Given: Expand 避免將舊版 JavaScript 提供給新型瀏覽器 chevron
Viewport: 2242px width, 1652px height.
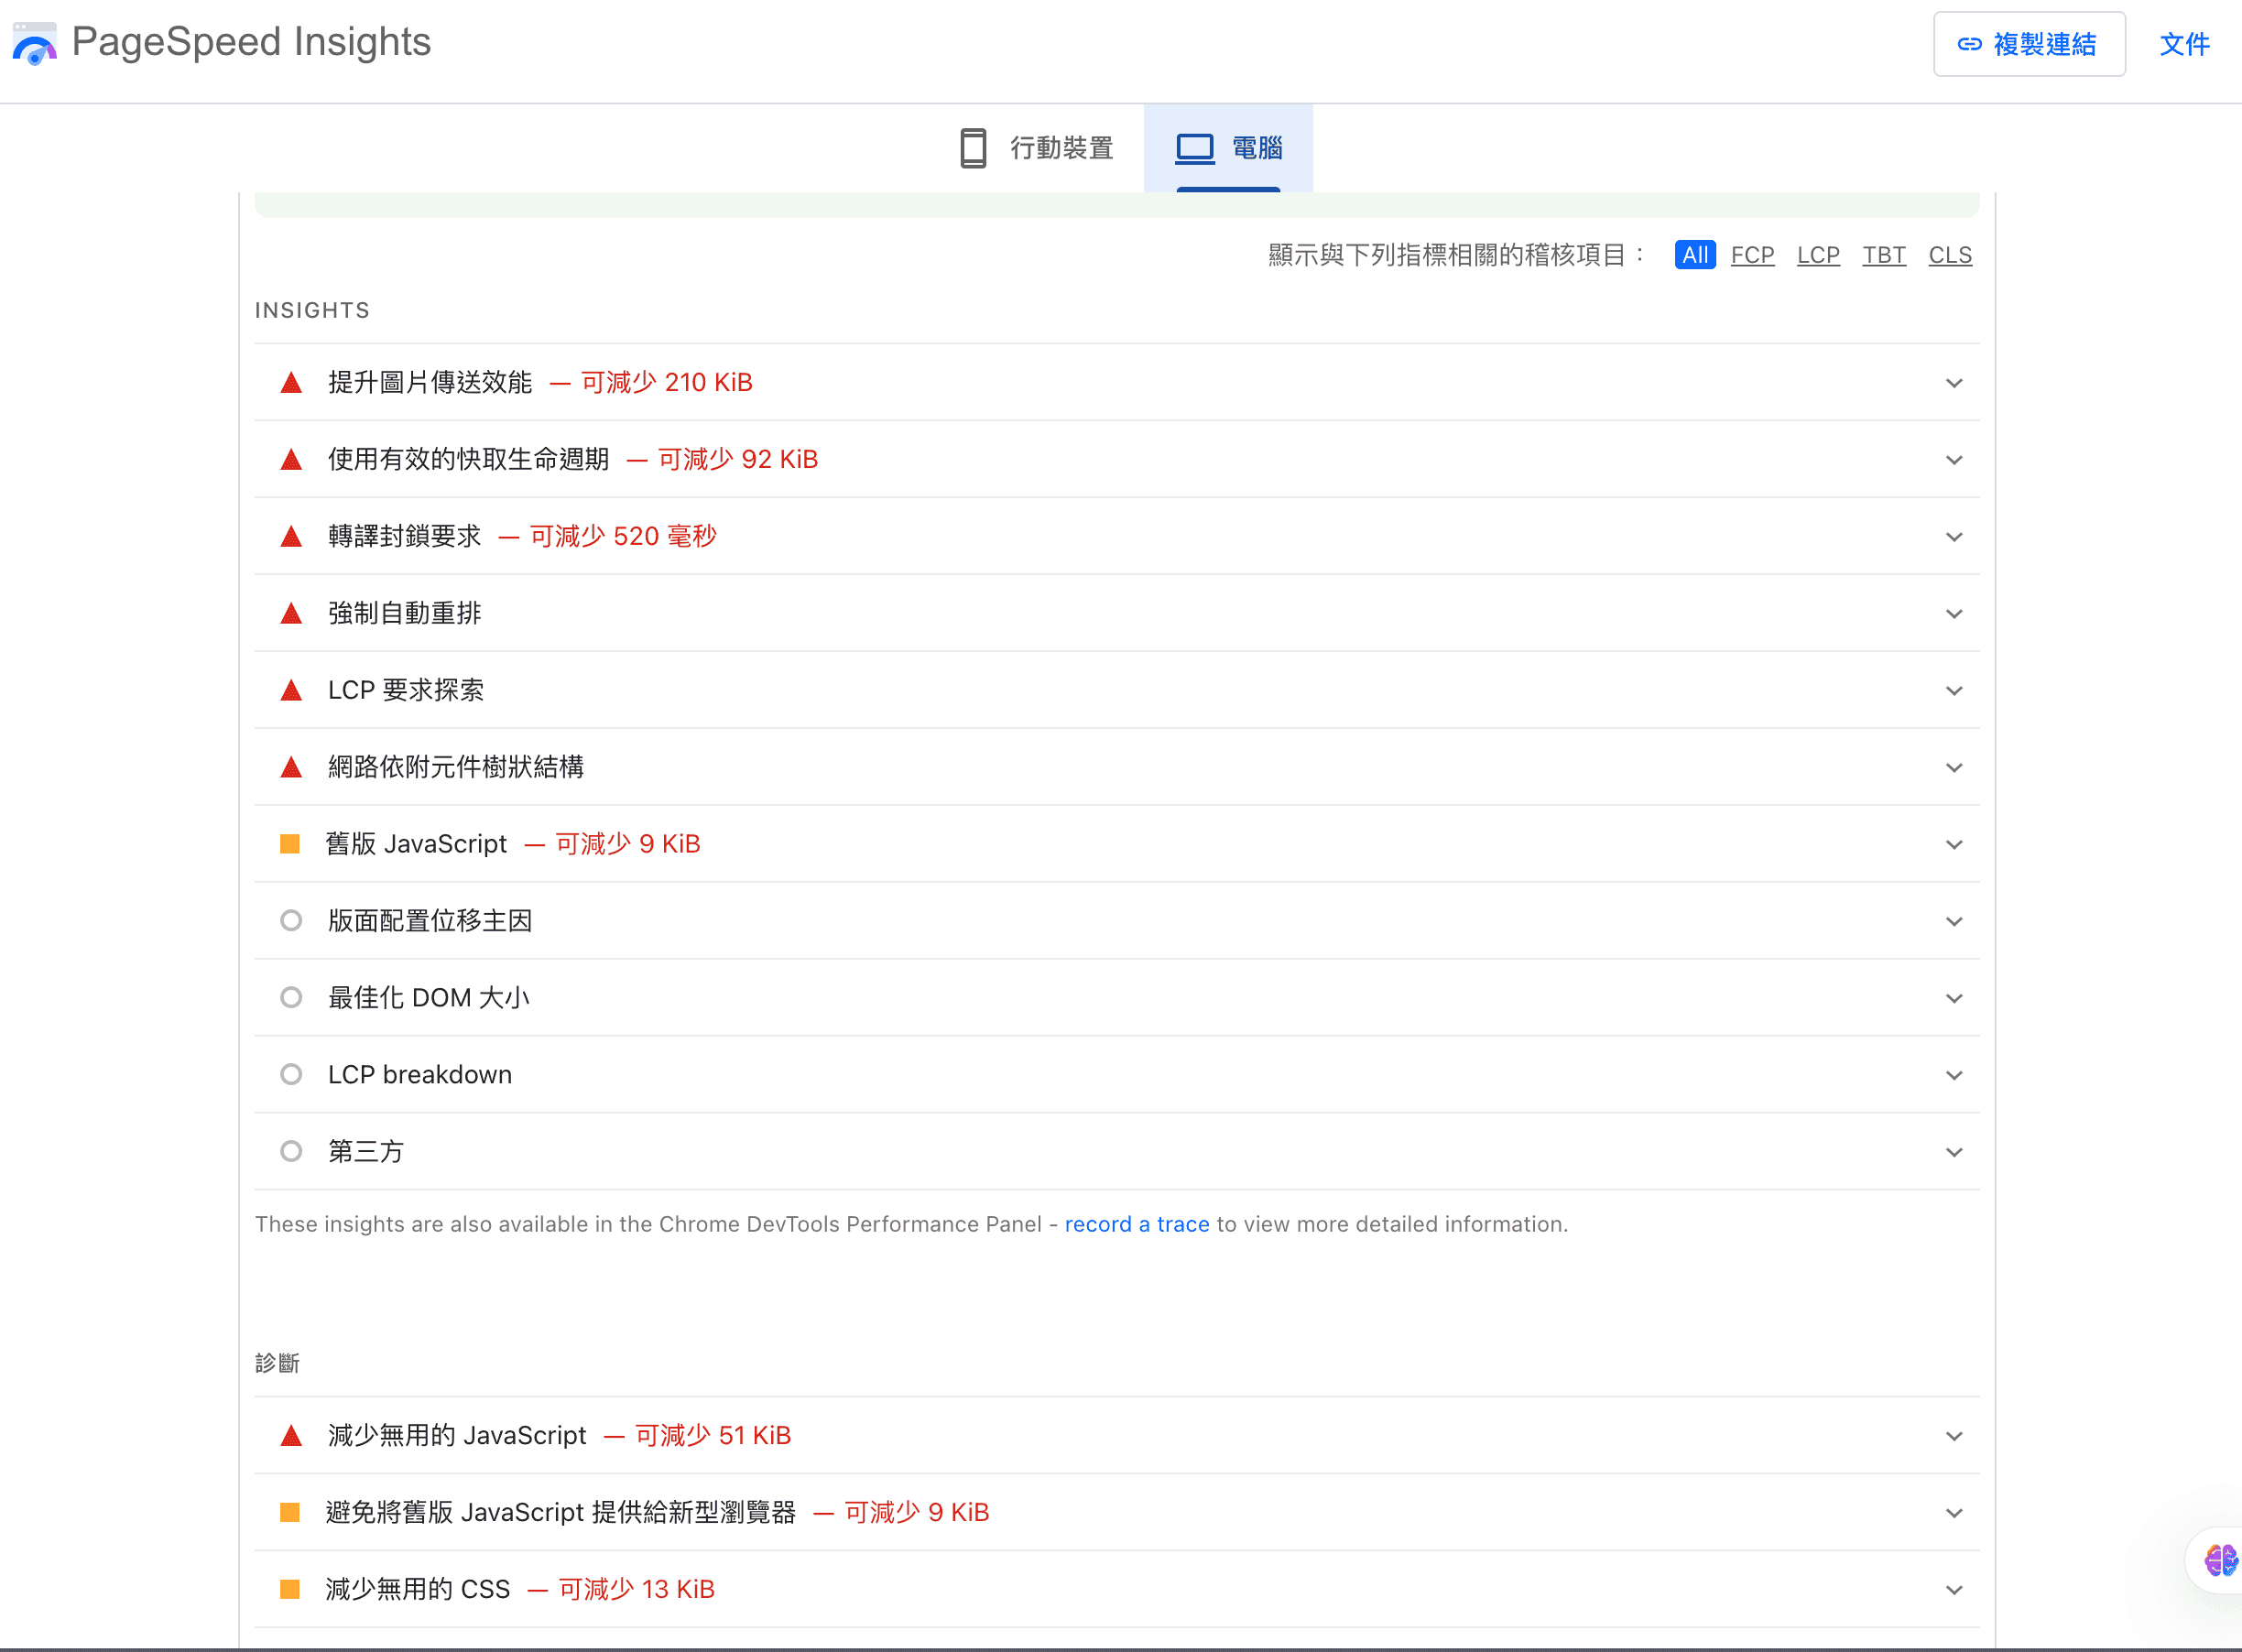Looking at the screenshot, I should click(1954, 1514).
